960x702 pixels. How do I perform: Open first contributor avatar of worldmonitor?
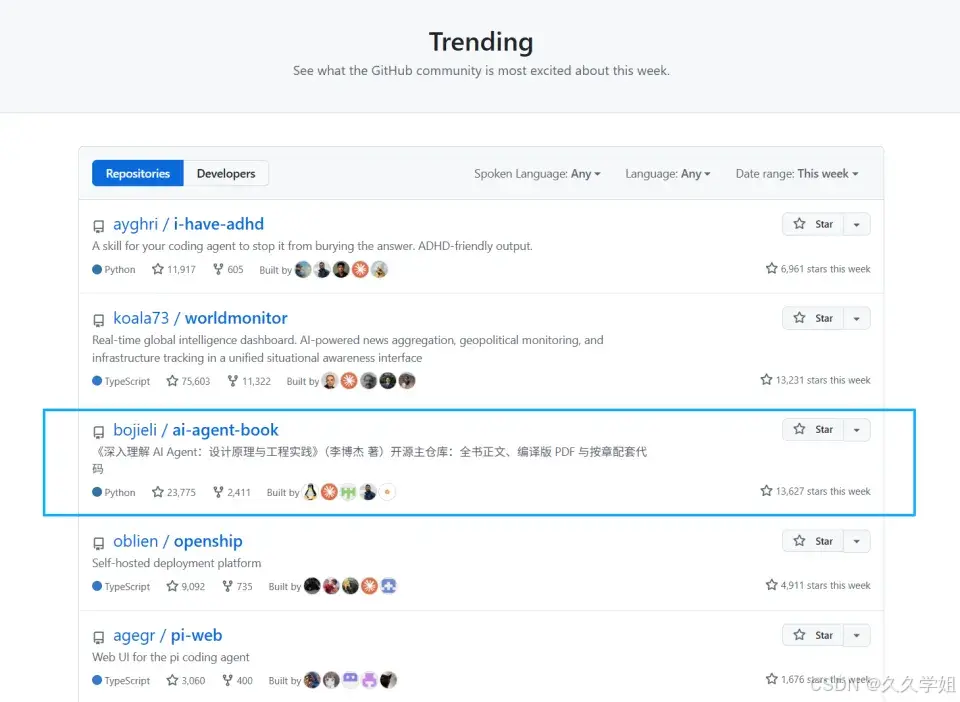[x=330, y=381]
